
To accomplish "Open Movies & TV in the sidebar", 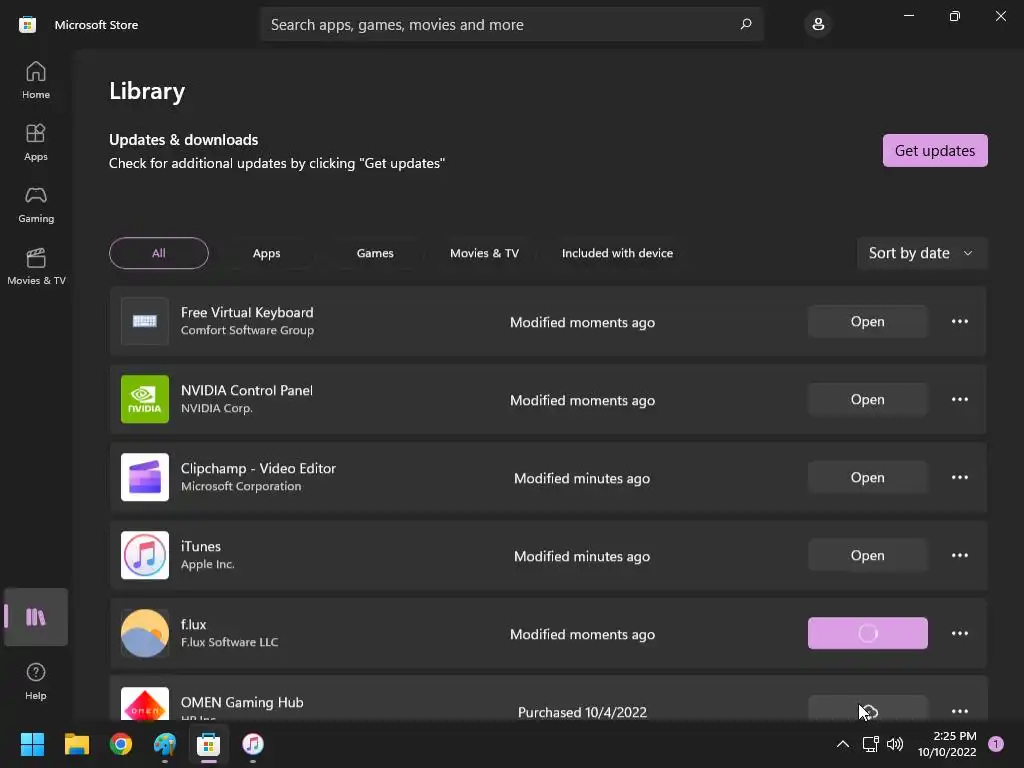I will 36,266.
